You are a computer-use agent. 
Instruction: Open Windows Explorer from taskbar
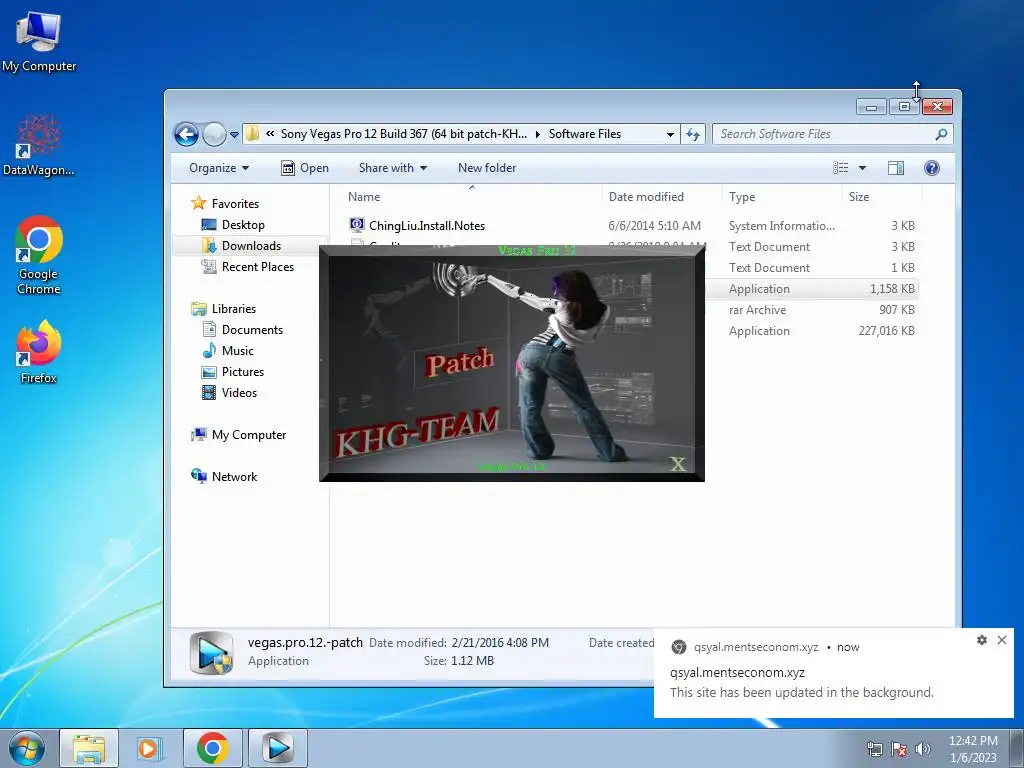click(x=89, y=748)
